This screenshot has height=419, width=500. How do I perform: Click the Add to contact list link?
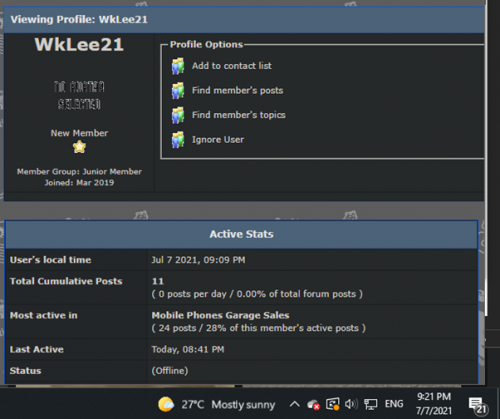tap(232, 66)
